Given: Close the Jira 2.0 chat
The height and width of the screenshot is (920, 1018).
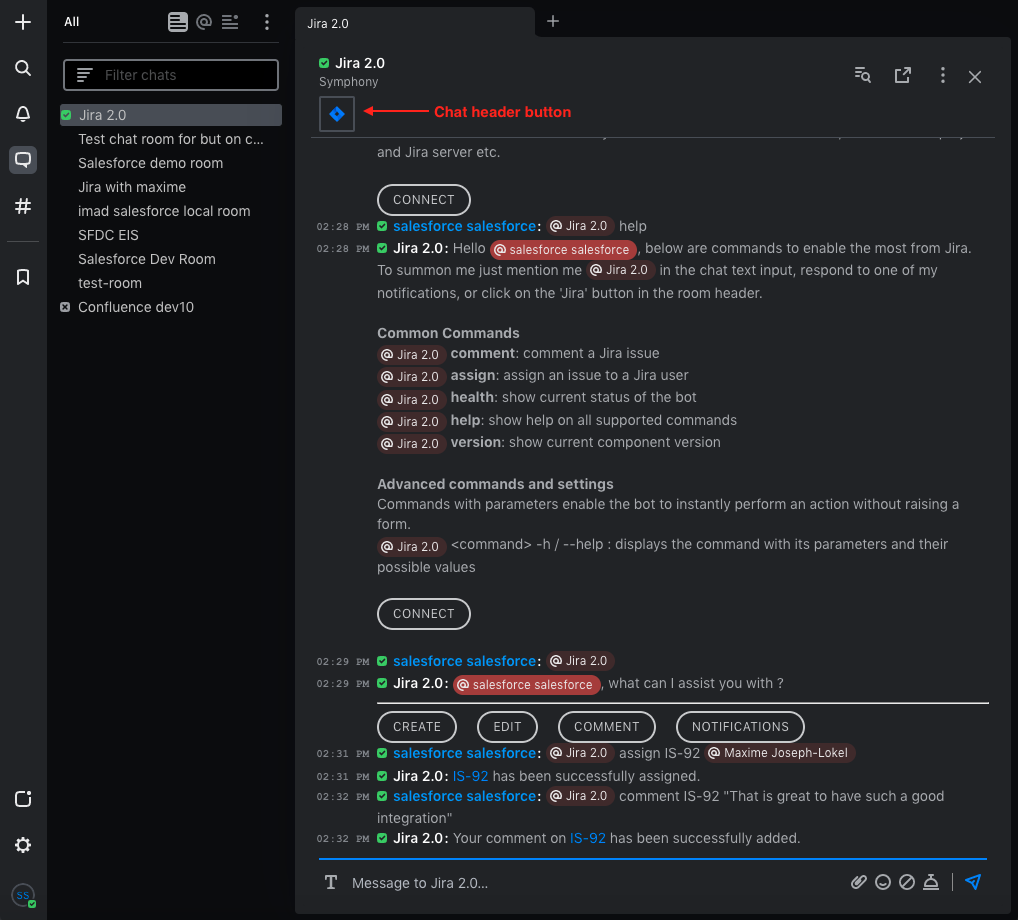Looking at the screenshot, I should 975,77.
